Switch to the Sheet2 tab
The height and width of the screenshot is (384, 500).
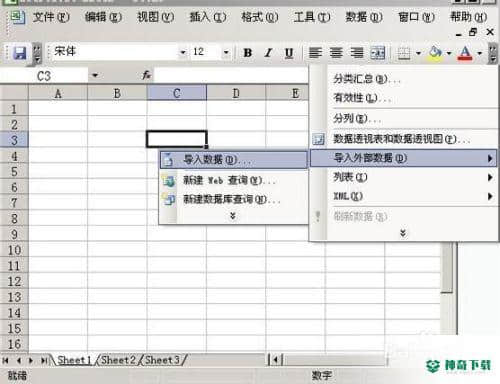pyautogui.click(x=118, y=360)
